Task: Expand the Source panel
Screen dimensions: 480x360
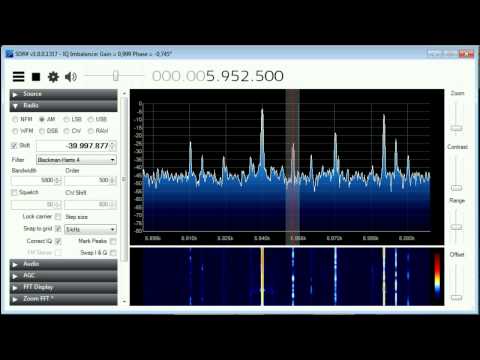Action: pos(63,94)
